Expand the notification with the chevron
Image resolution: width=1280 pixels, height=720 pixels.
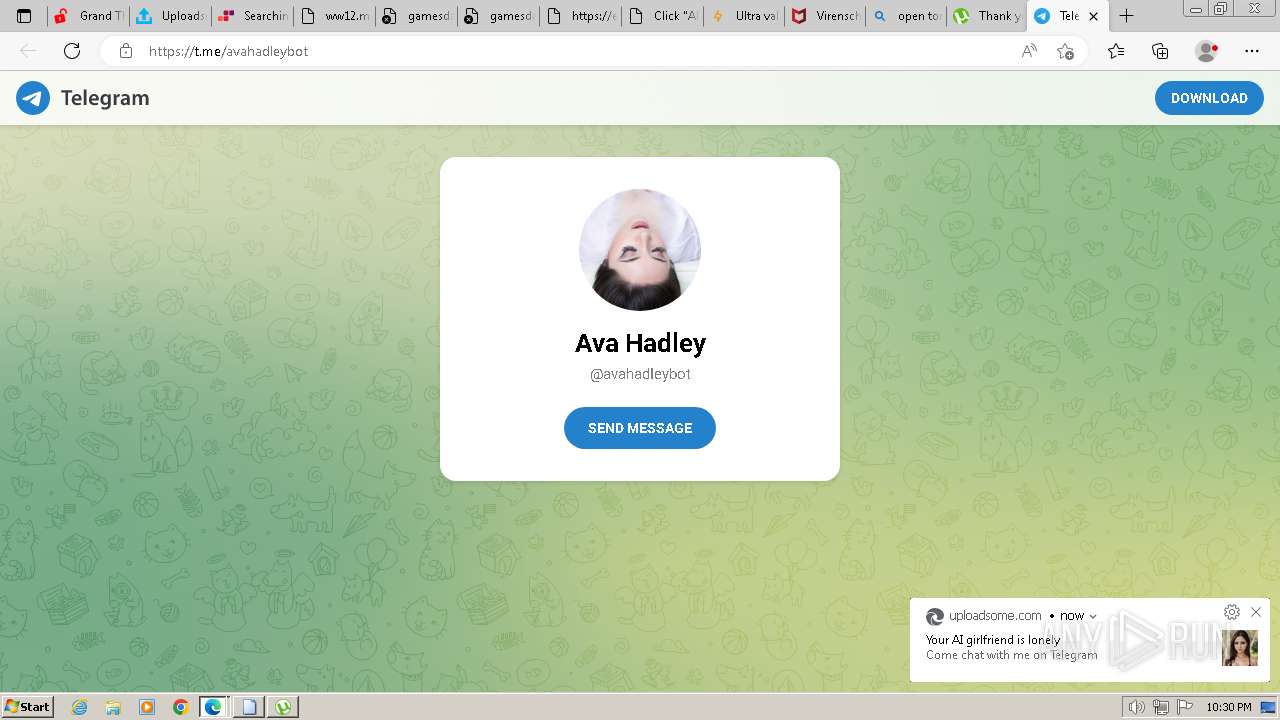pyautogui.click(x=1093, y=616)
